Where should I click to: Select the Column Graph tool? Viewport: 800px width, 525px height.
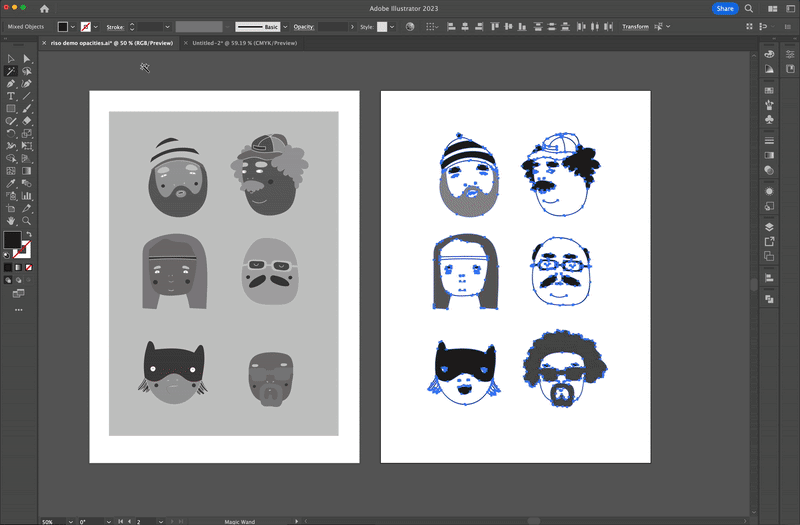[27, 196]
